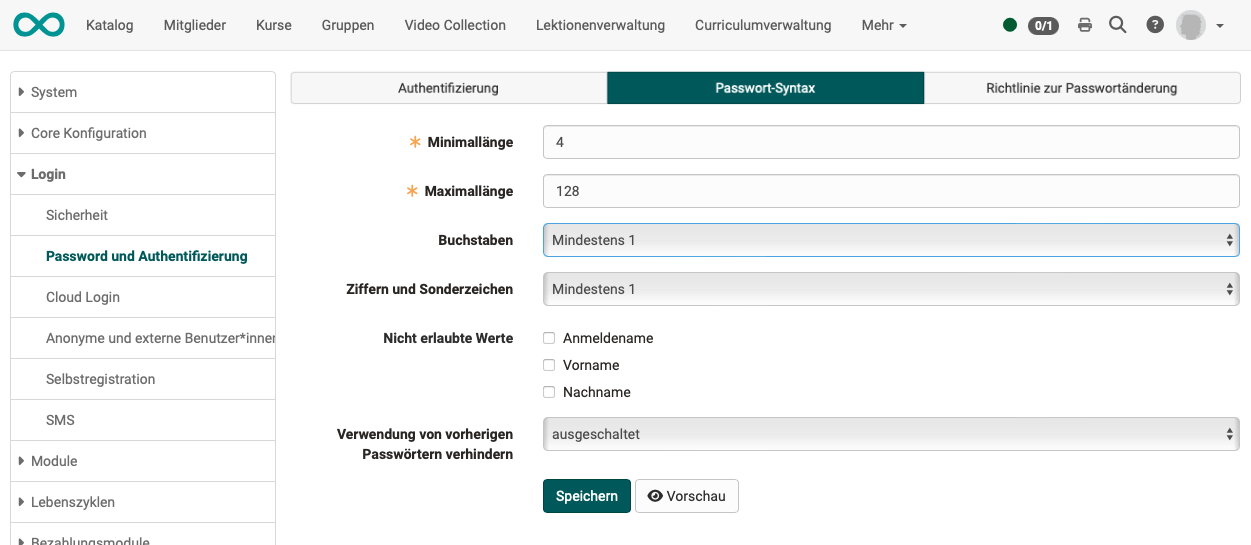Click the Nicht erlaubte Werte label

(x=448, y=338)
